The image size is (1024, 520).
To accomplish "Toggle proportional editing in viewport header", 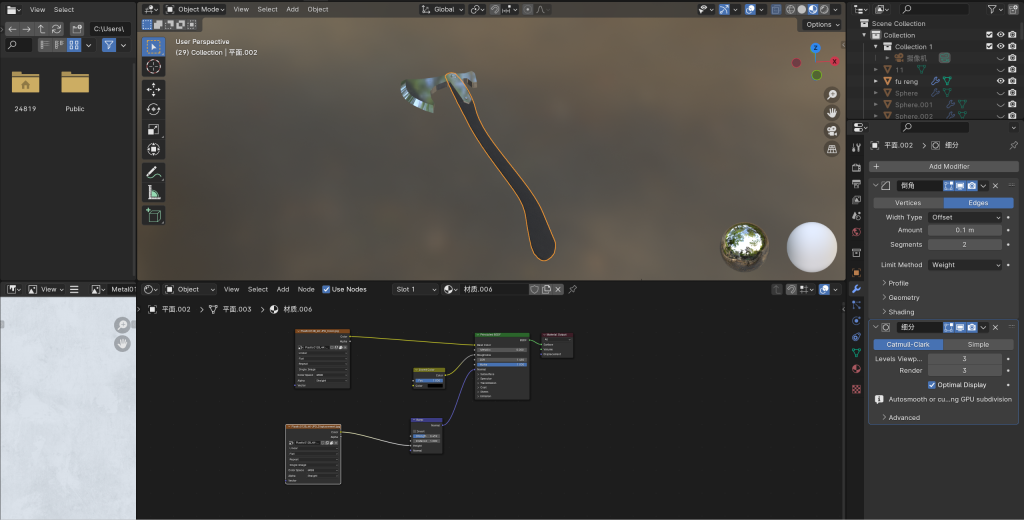I will coord(528,9).
